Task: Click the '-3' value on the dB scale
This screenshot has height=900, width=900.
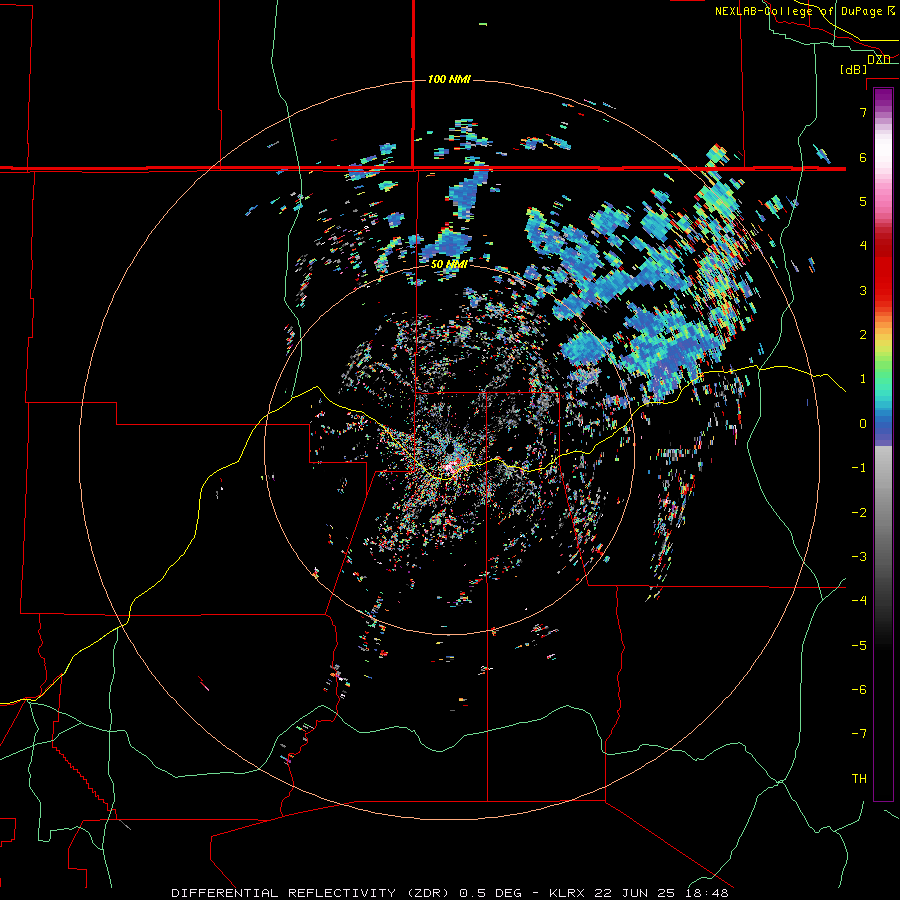Action: [x=859, y=557]
